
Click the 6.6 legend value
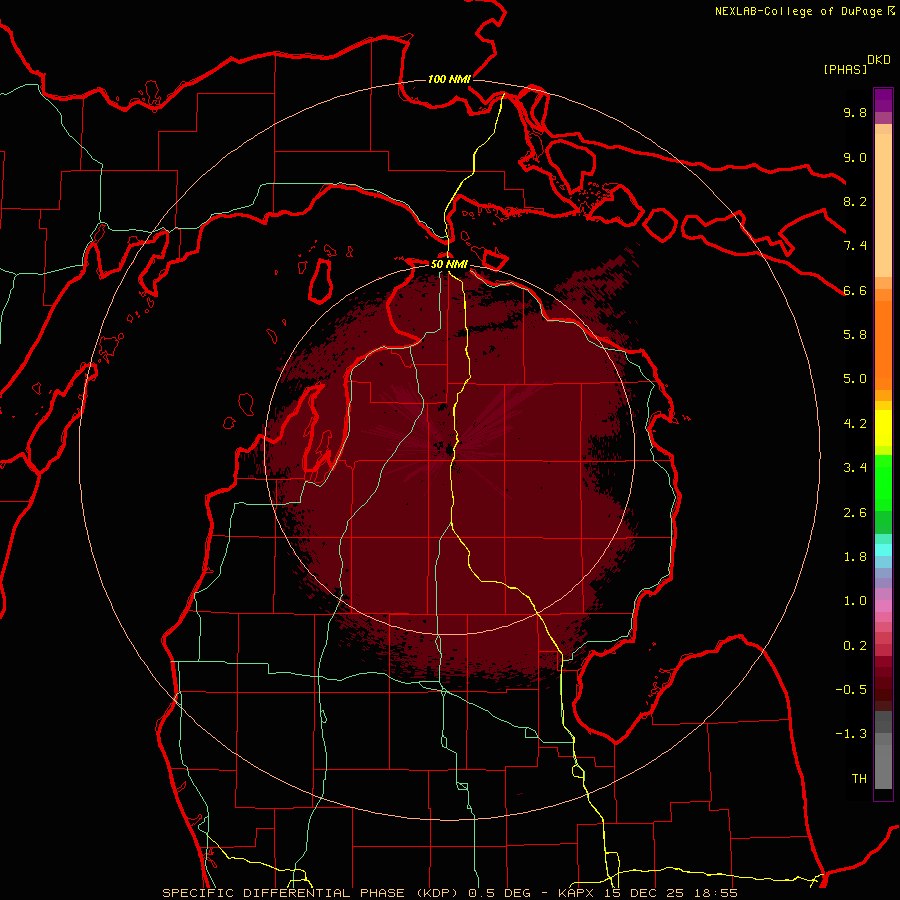[x=855, y=290]
